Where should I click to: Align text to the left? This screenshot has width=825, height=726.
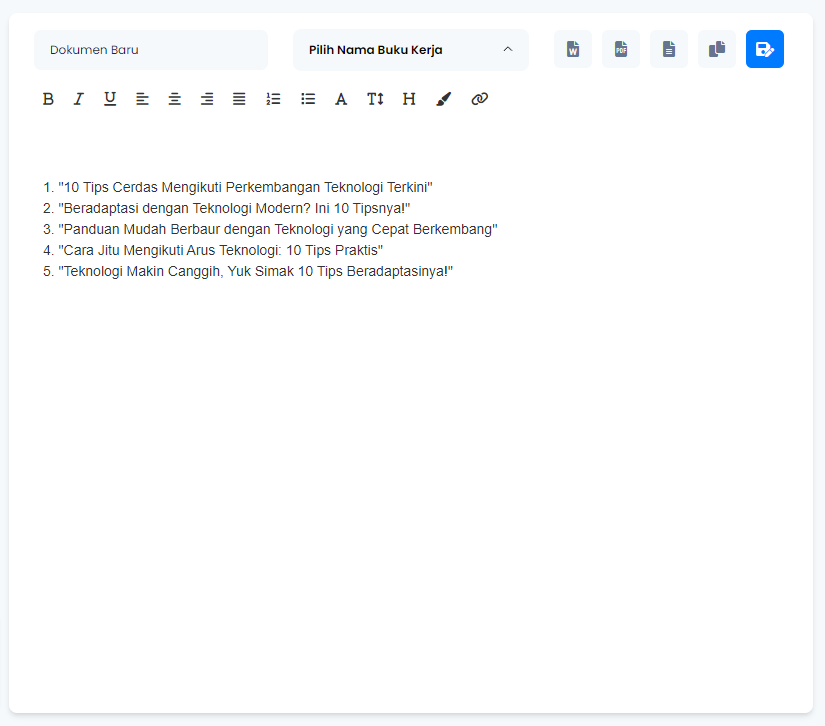[142, 99]
